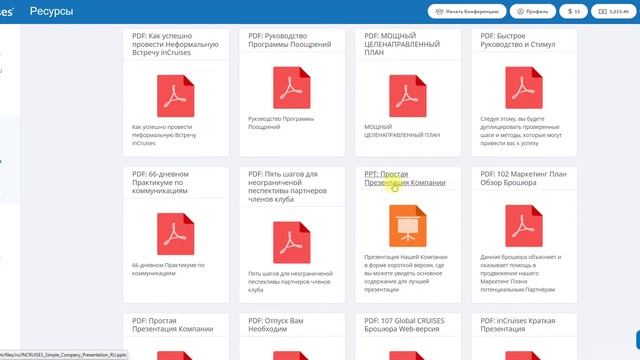Open the 'PDF: МОЩНЫЙ ЦЕЛЕНАПРАВЛЕННЫЙ ПЛАН' title link
Viewport: 640px width, 360px height.
pyautogui.click(x=402, y=44)
